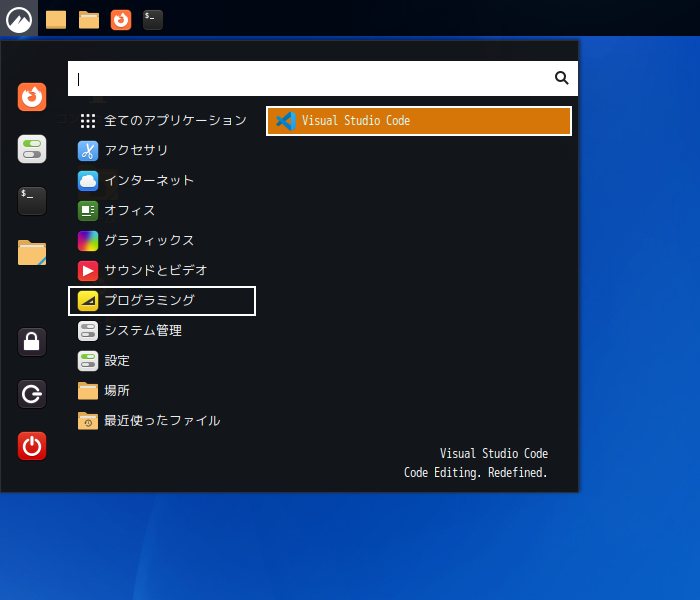The width and height of the screenshot is (700, 600).
Task: Open the サウンドとビデオ category
Action: pyautogui.click(x=162, y=271)
